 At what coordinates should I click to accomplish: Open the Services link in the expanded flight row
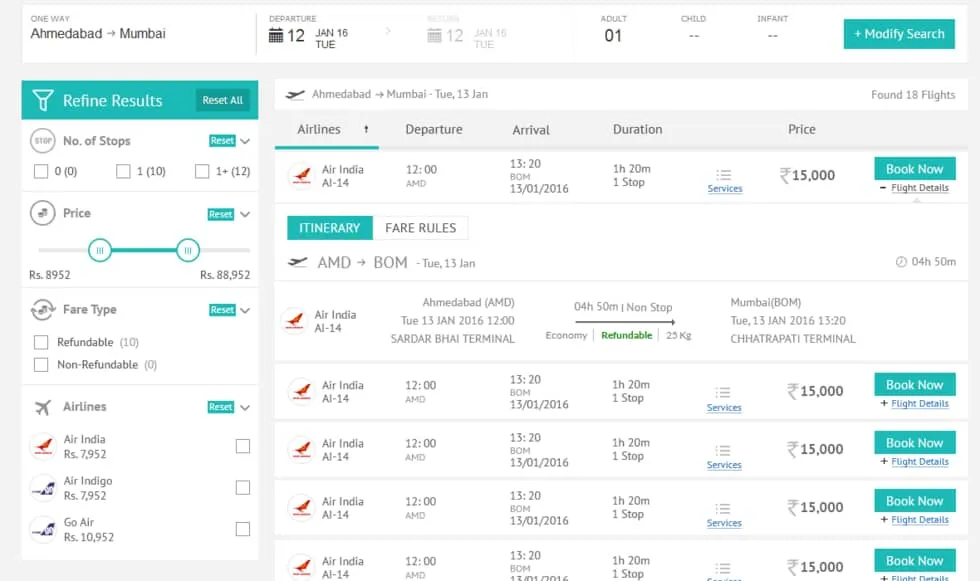(x=725, y=189)
